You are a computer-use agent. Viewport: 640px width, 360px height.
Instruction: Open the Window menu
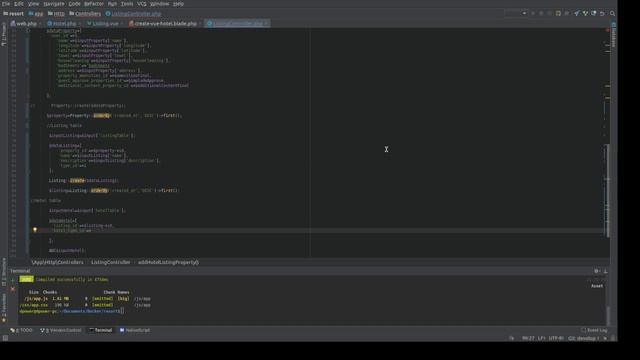160,4
